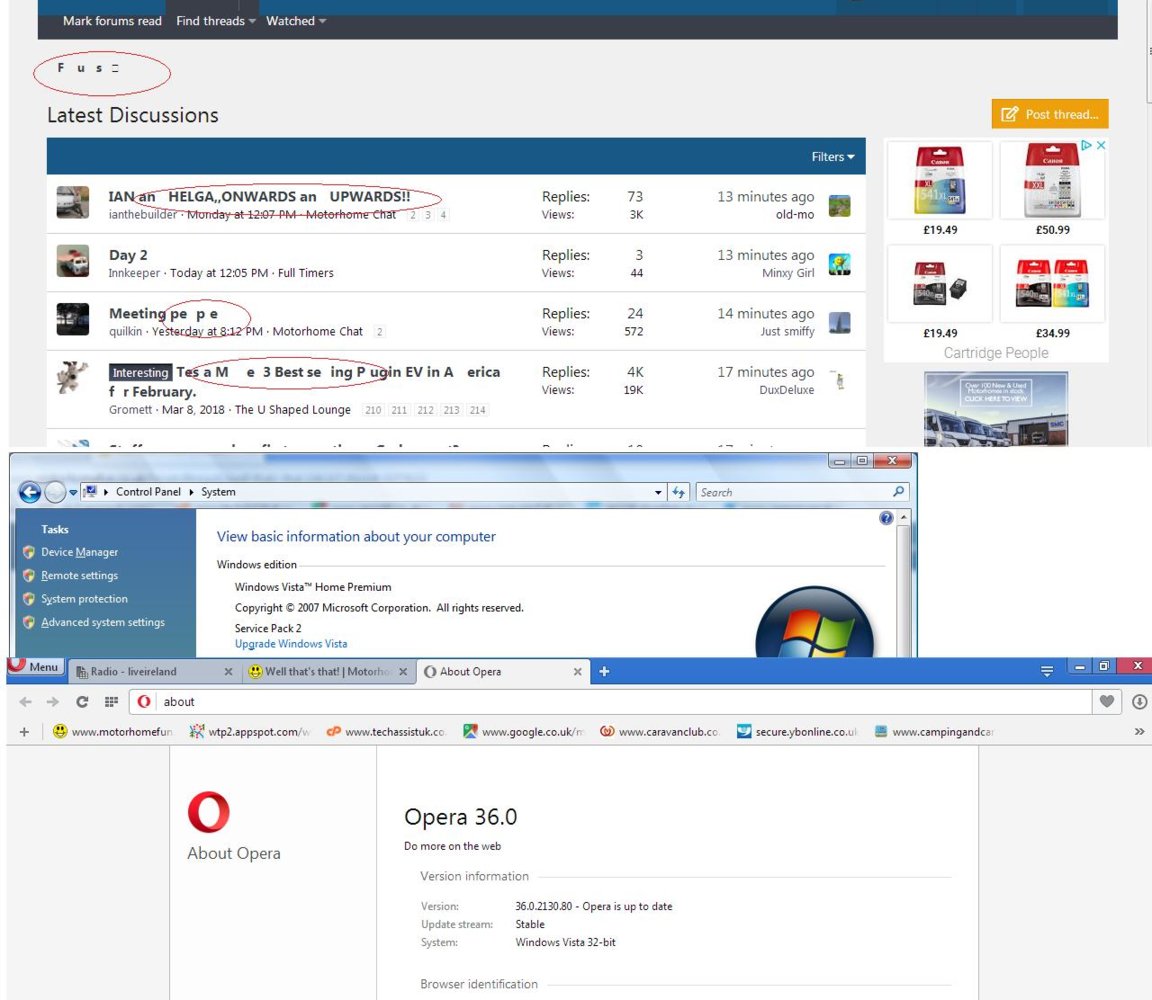Open the IAN and HELGA thread title

tap(259, 196)
